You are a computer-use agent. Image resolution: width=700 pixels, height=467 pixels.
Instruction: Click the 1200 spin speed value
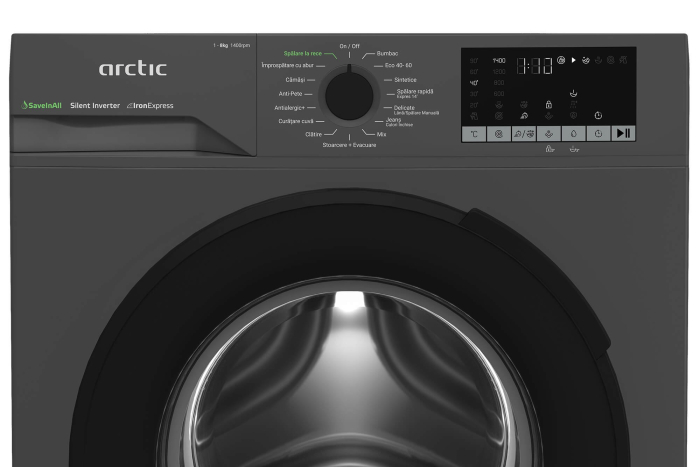click(499, 71)
